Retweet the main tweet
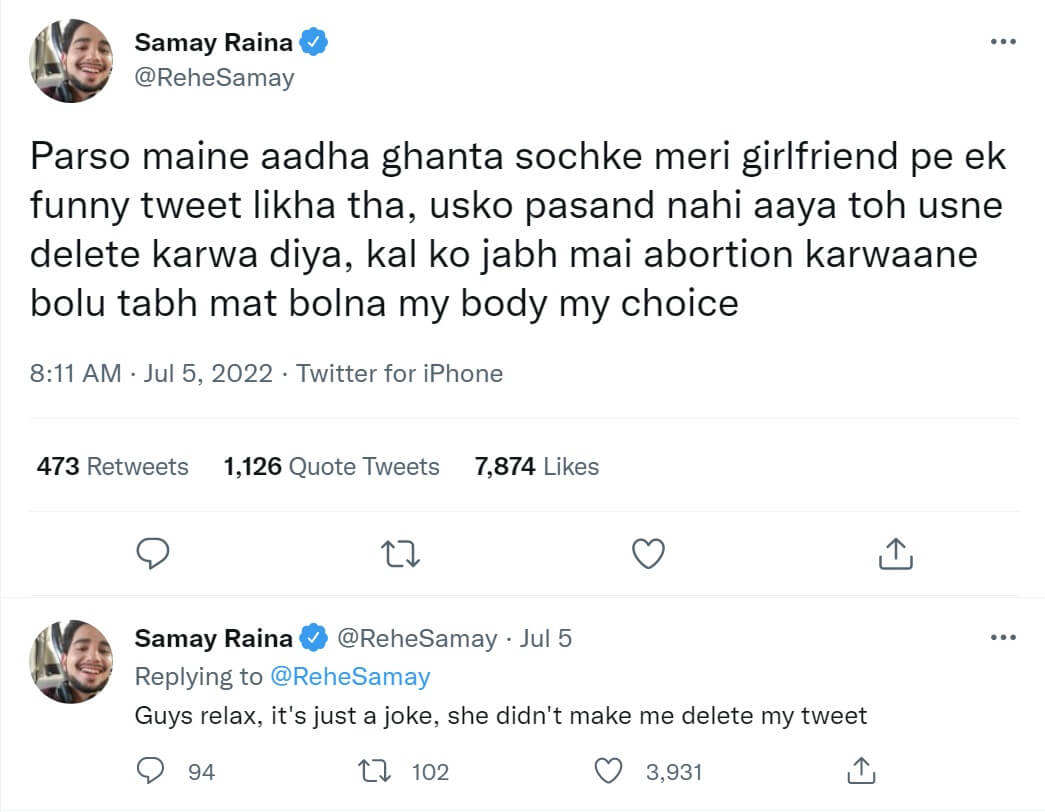 400,553
